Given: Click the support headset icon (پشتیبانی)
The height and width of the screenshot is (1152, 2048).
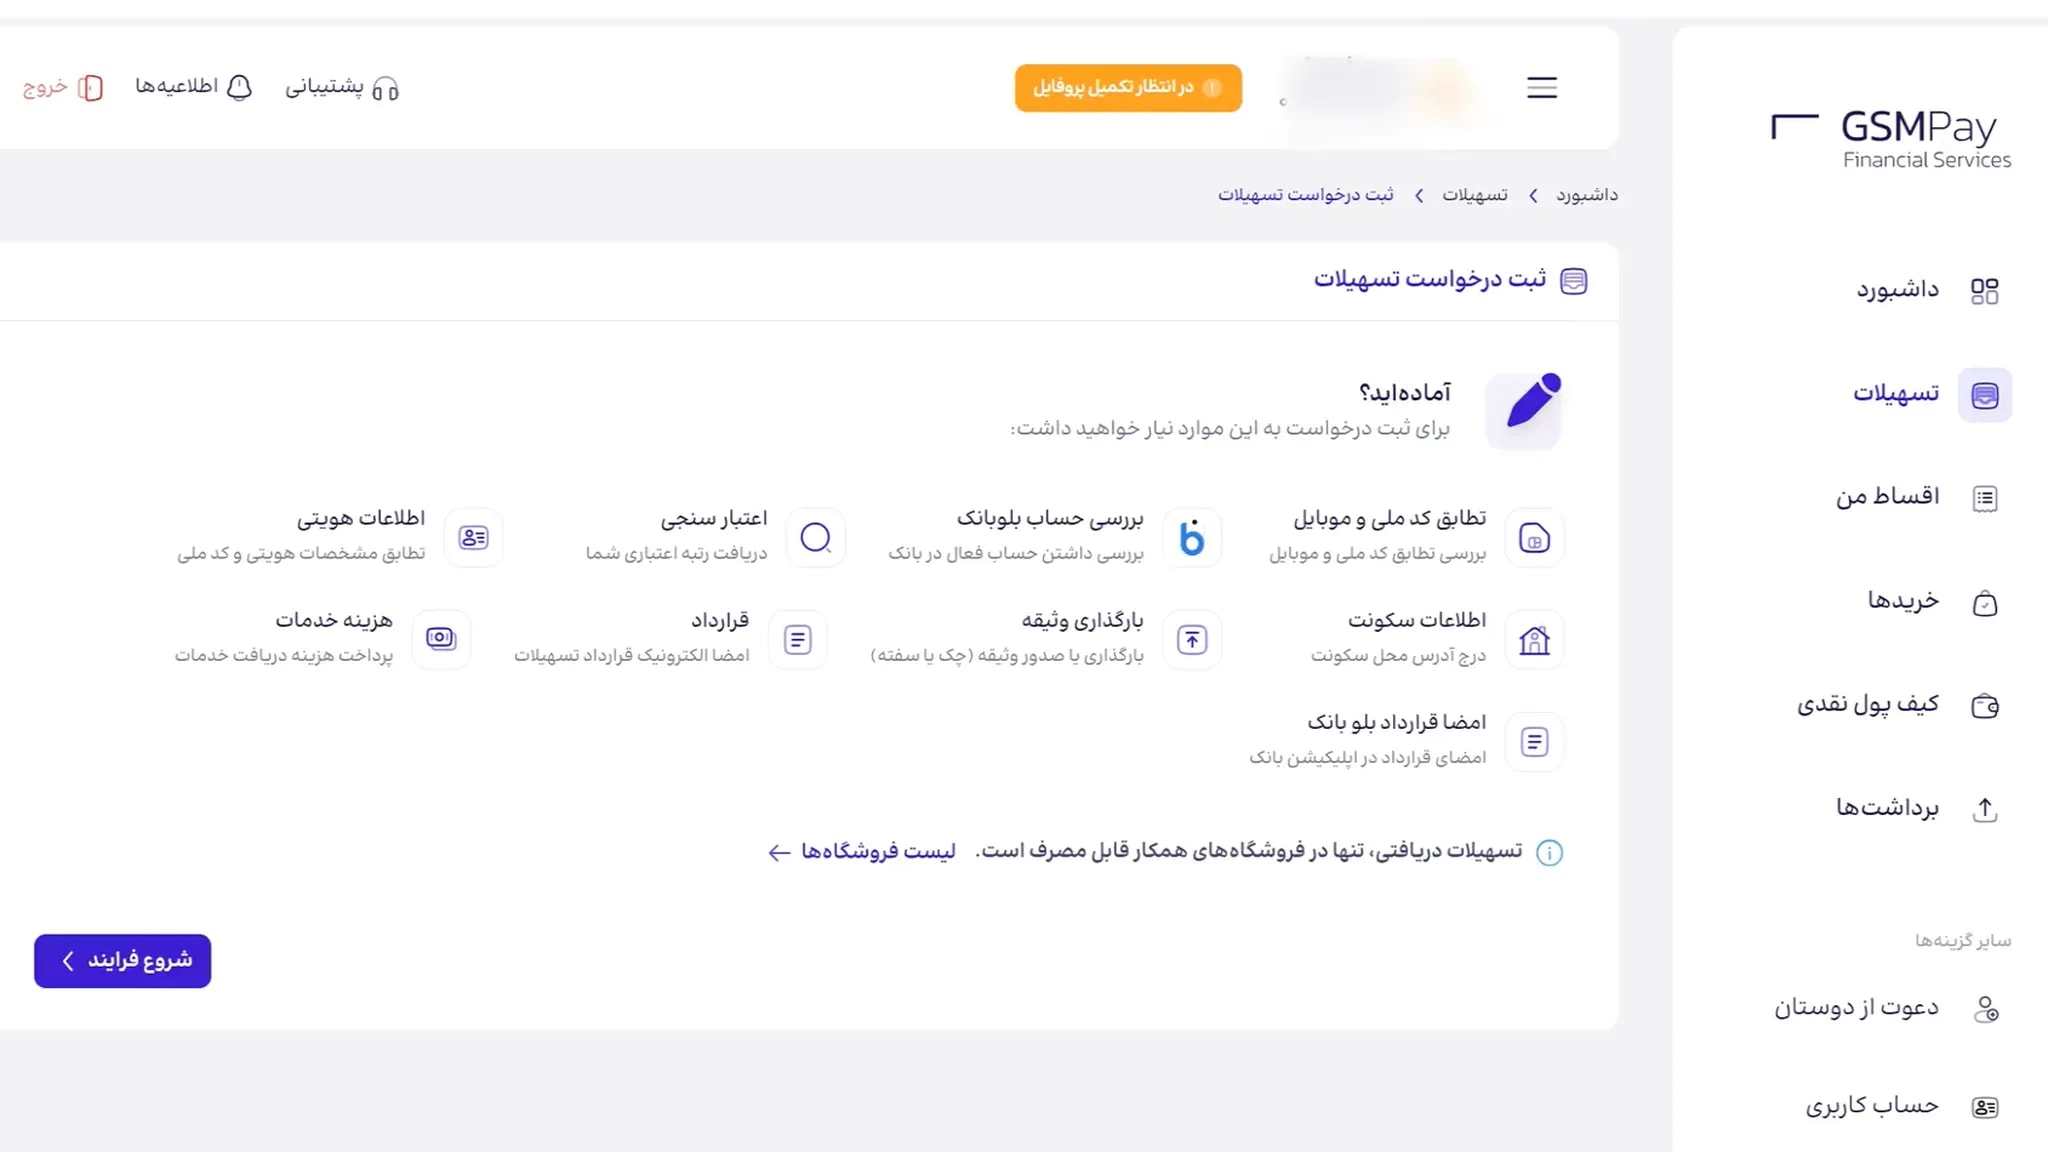Looking at the screenshot, I should 388,88.
